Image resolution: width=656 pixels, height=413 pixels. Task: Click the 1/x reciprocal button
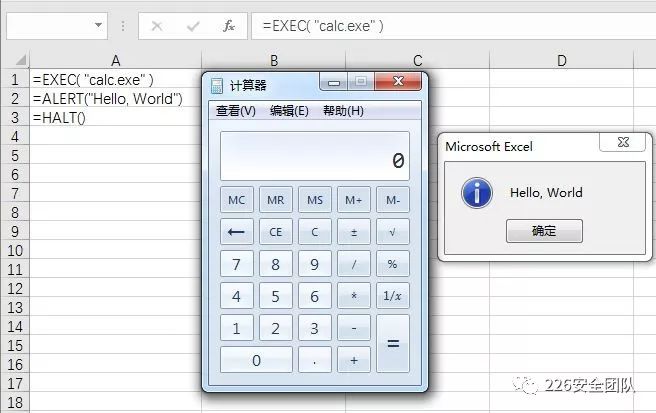click(392, 296)
